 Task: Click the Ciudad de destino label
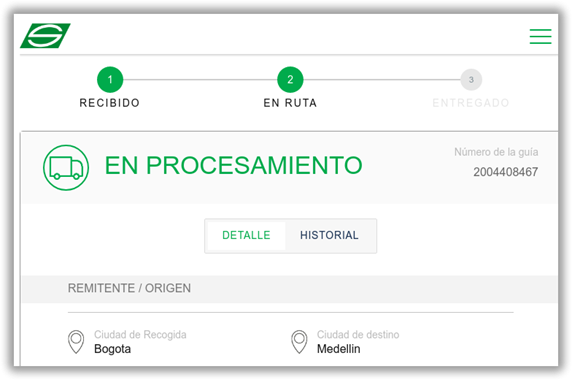coord(358,334)
